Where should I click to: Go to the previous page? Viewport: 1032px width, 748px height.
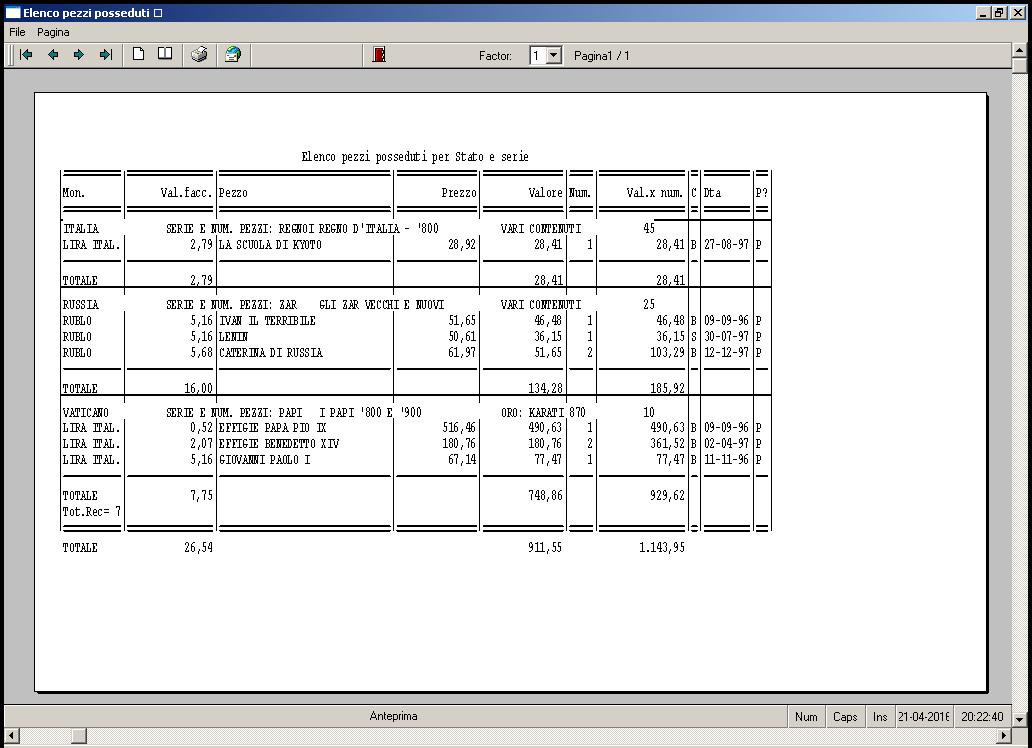53,55
